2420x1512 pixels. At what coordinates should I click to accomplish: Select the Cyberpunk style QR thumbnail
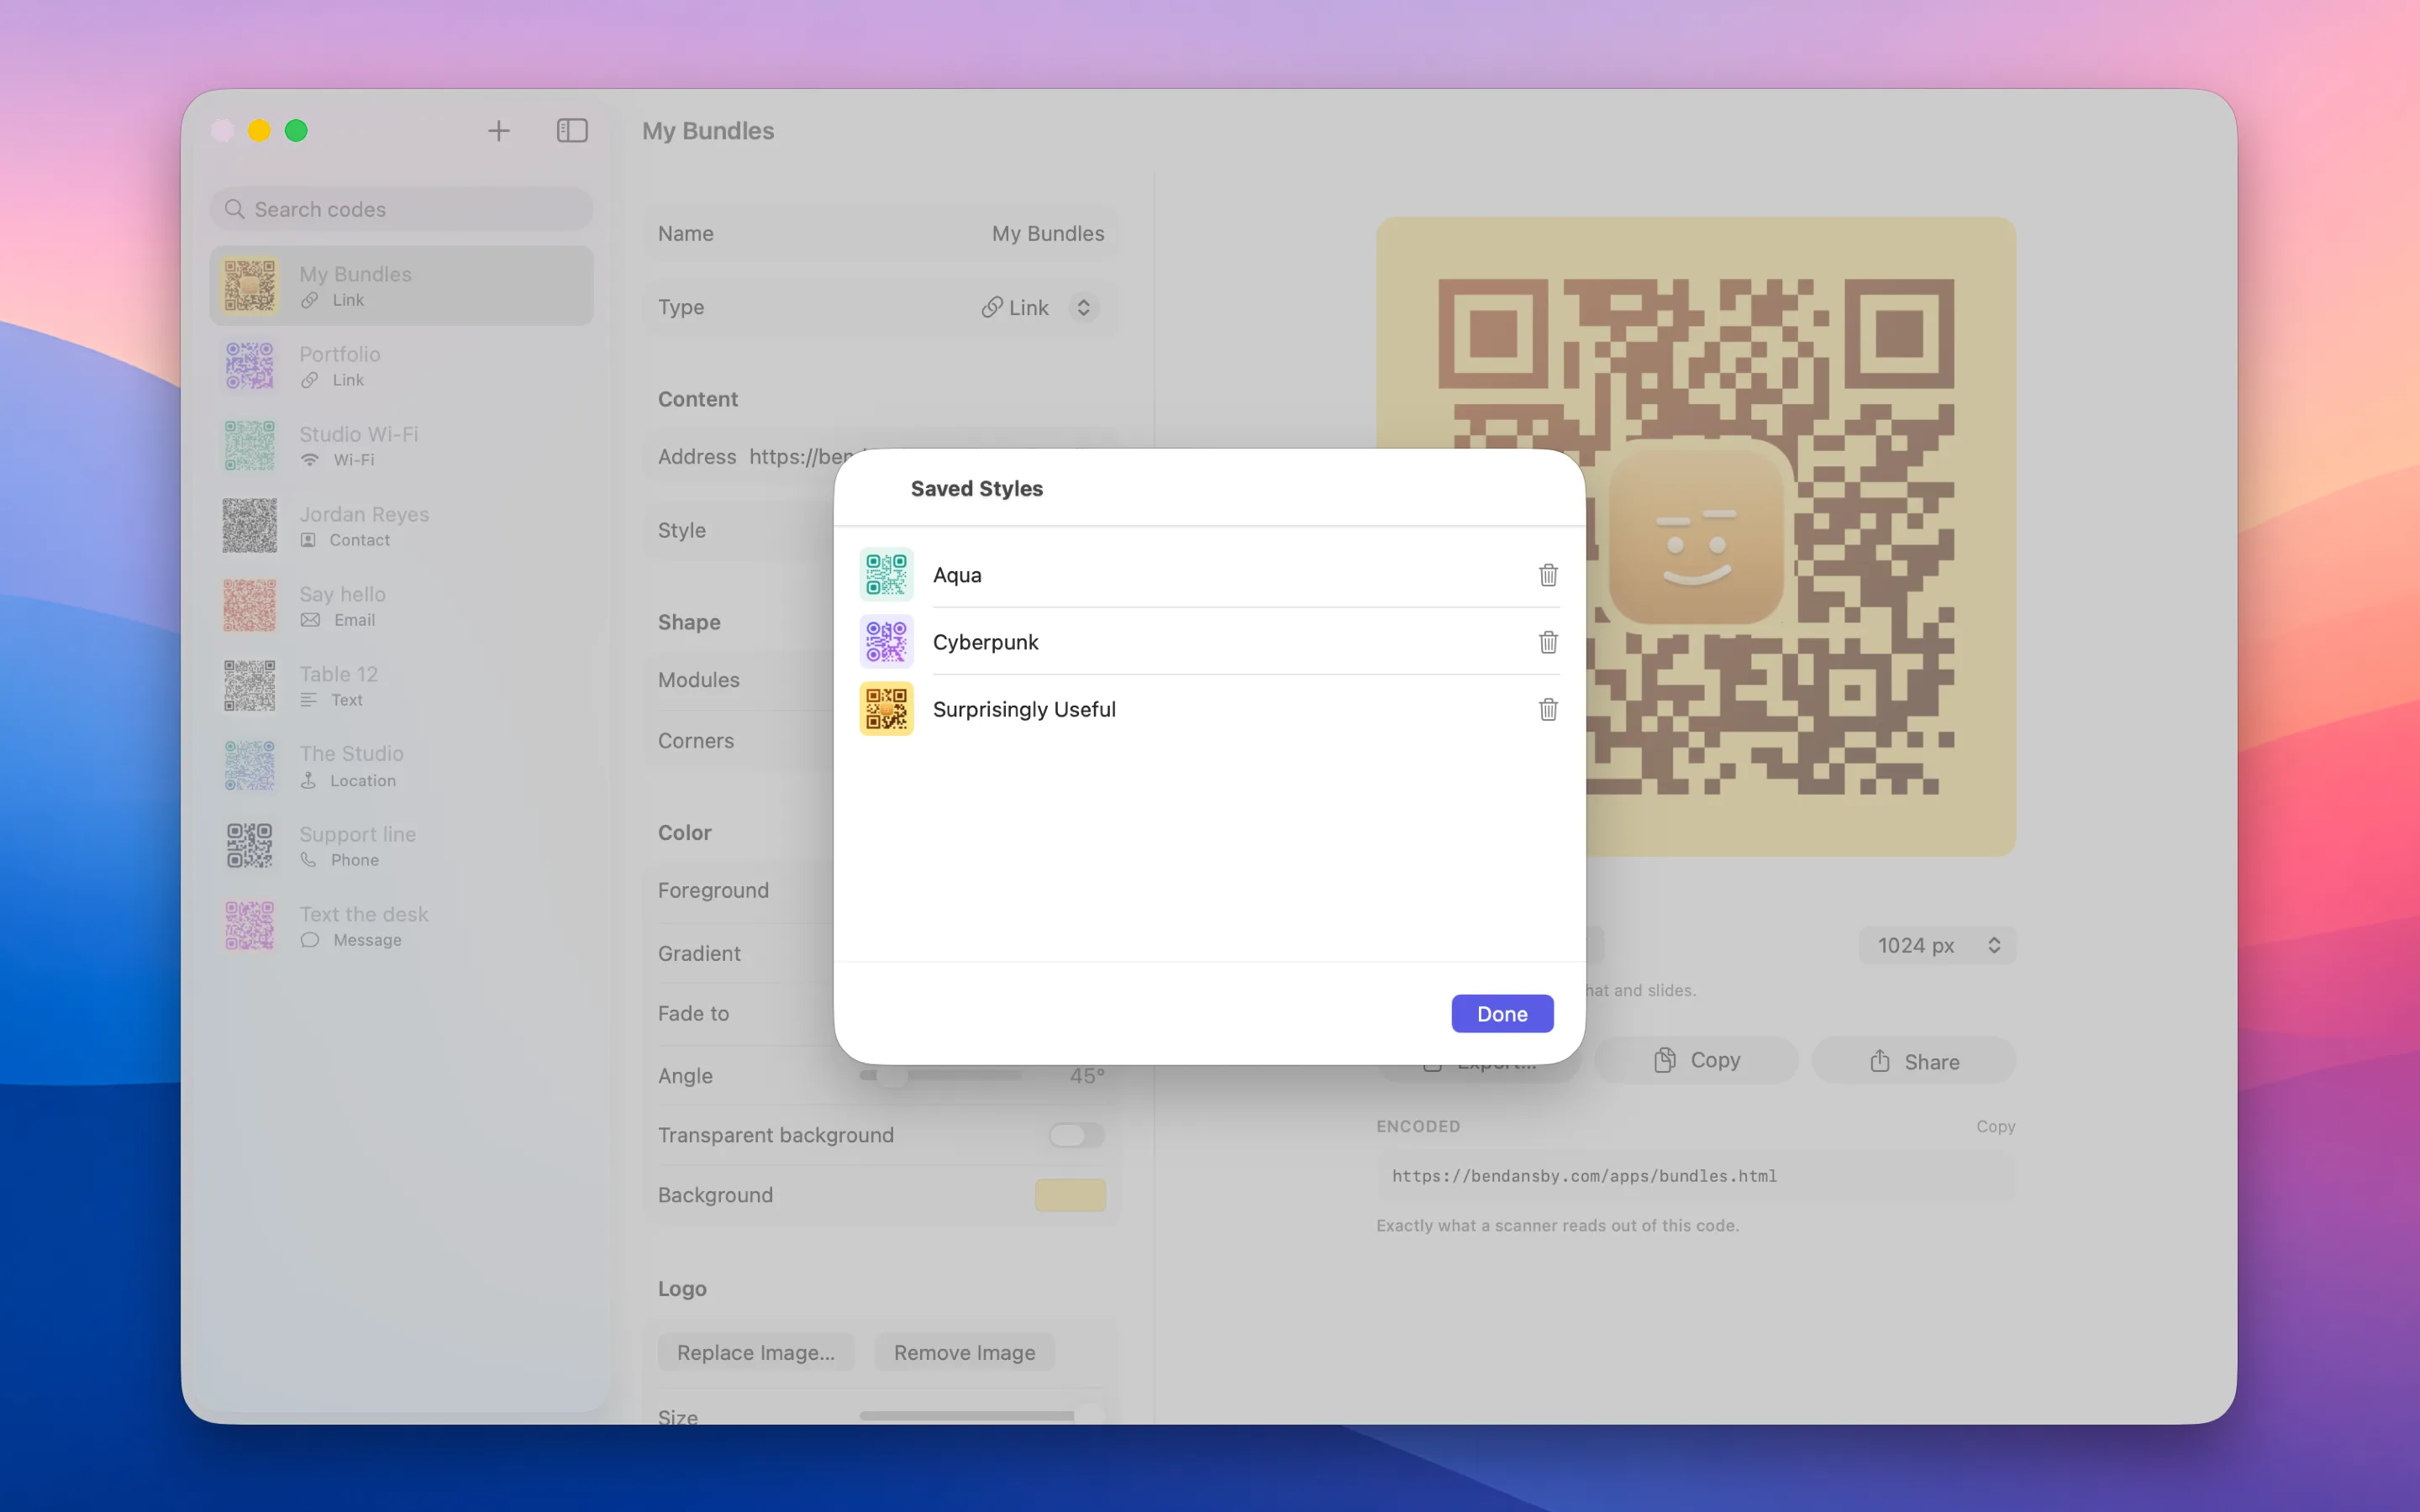[x=886, y=642]
